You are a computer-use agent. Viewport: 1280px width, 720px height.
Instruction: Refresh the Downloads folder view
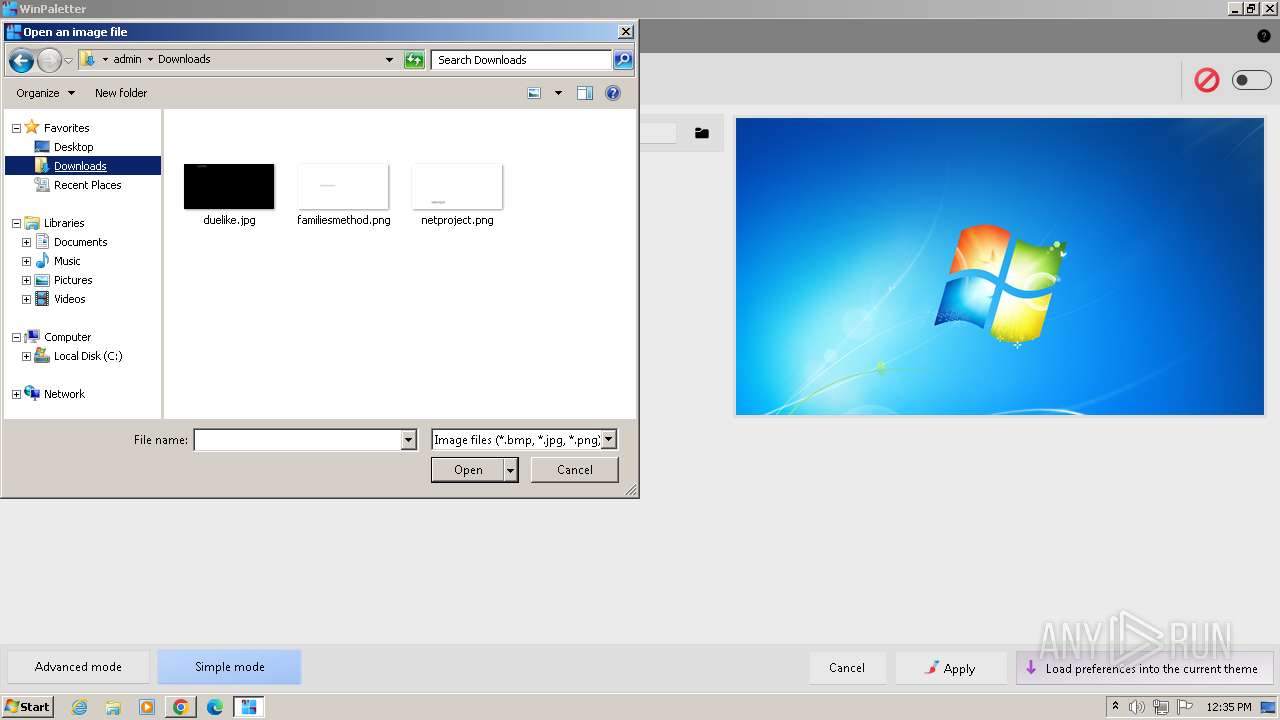pyautogui.click(x=414, y=60)
